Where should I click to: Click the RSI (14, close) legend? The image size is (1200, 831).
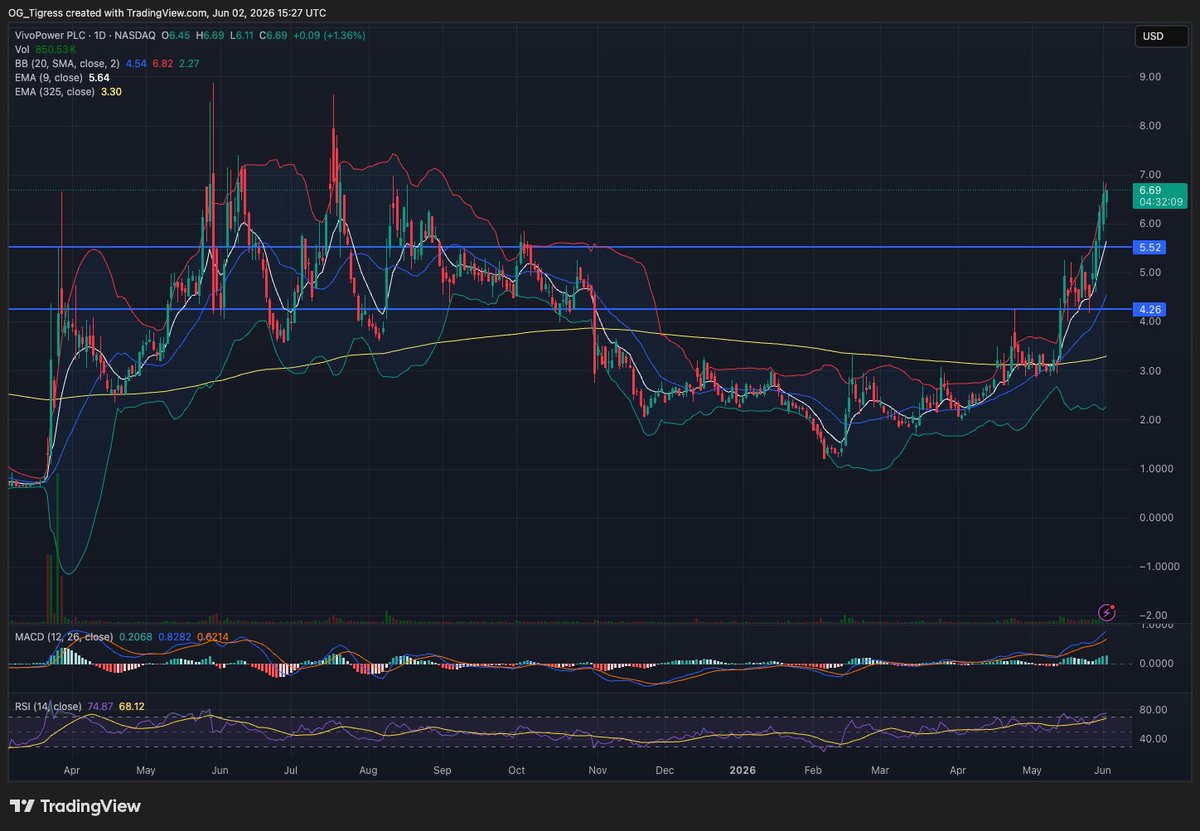coord(48,706)
